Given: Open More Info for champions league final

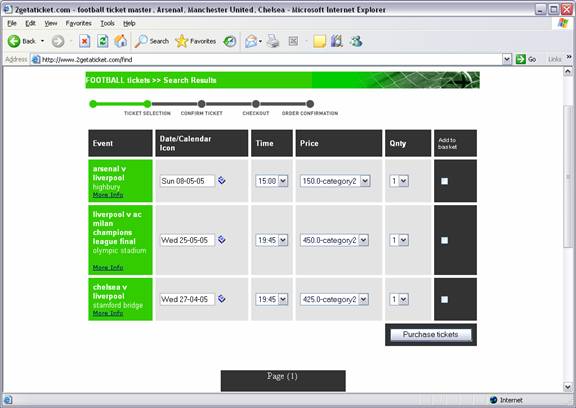Looking at the screenshot, I should click(x=108, y=268).
